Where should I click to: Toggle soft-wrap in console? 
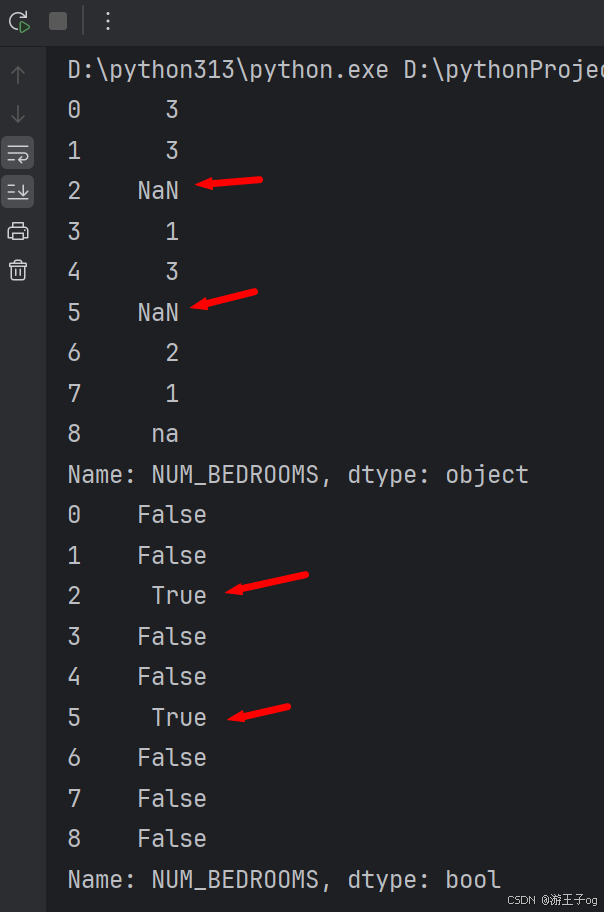(18, 153)
